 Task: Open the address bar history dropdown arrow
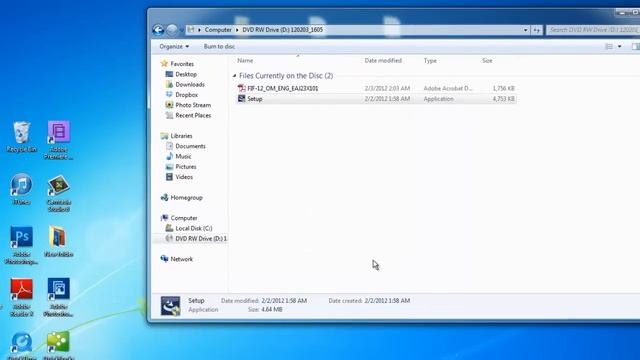click(x=525, y=30)
